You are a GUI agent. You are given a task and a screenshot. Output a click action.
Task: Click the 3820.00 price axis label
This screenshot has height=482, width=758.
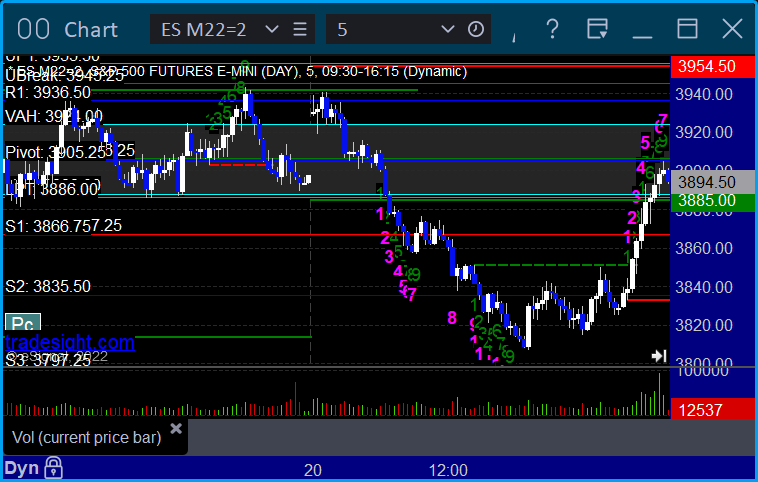pos(704,325)
